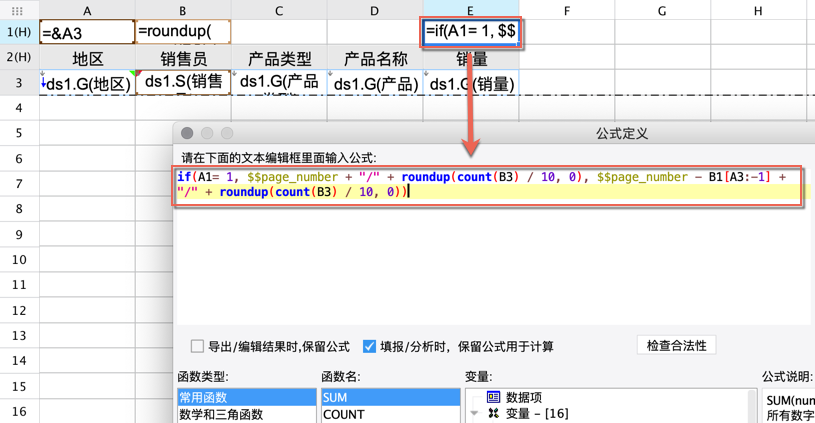Image resolution: width=815 pixels, height=423 pixels.
Task: Click row header 16
Action: (19, 411)
